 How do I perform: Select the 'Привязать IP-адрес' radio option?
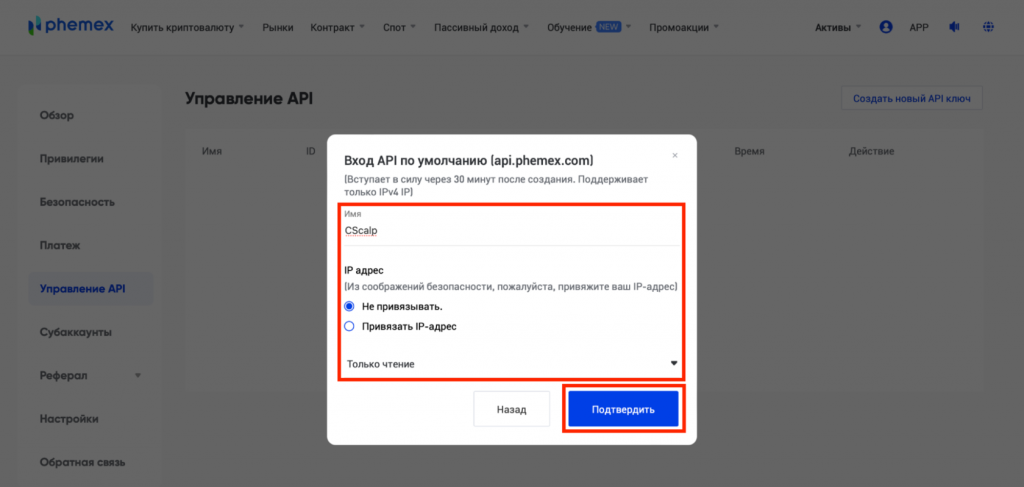coord(349,326)
